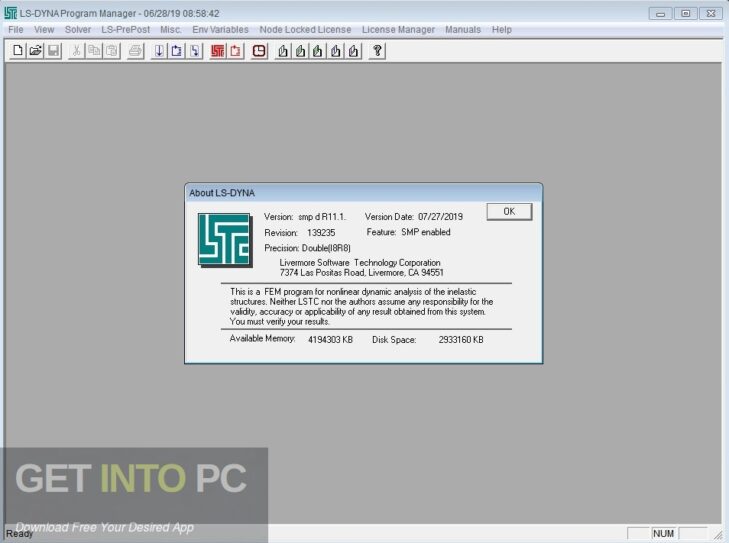
Task: Click the light green document toolbar icon
Action: [x=300, y=51]
